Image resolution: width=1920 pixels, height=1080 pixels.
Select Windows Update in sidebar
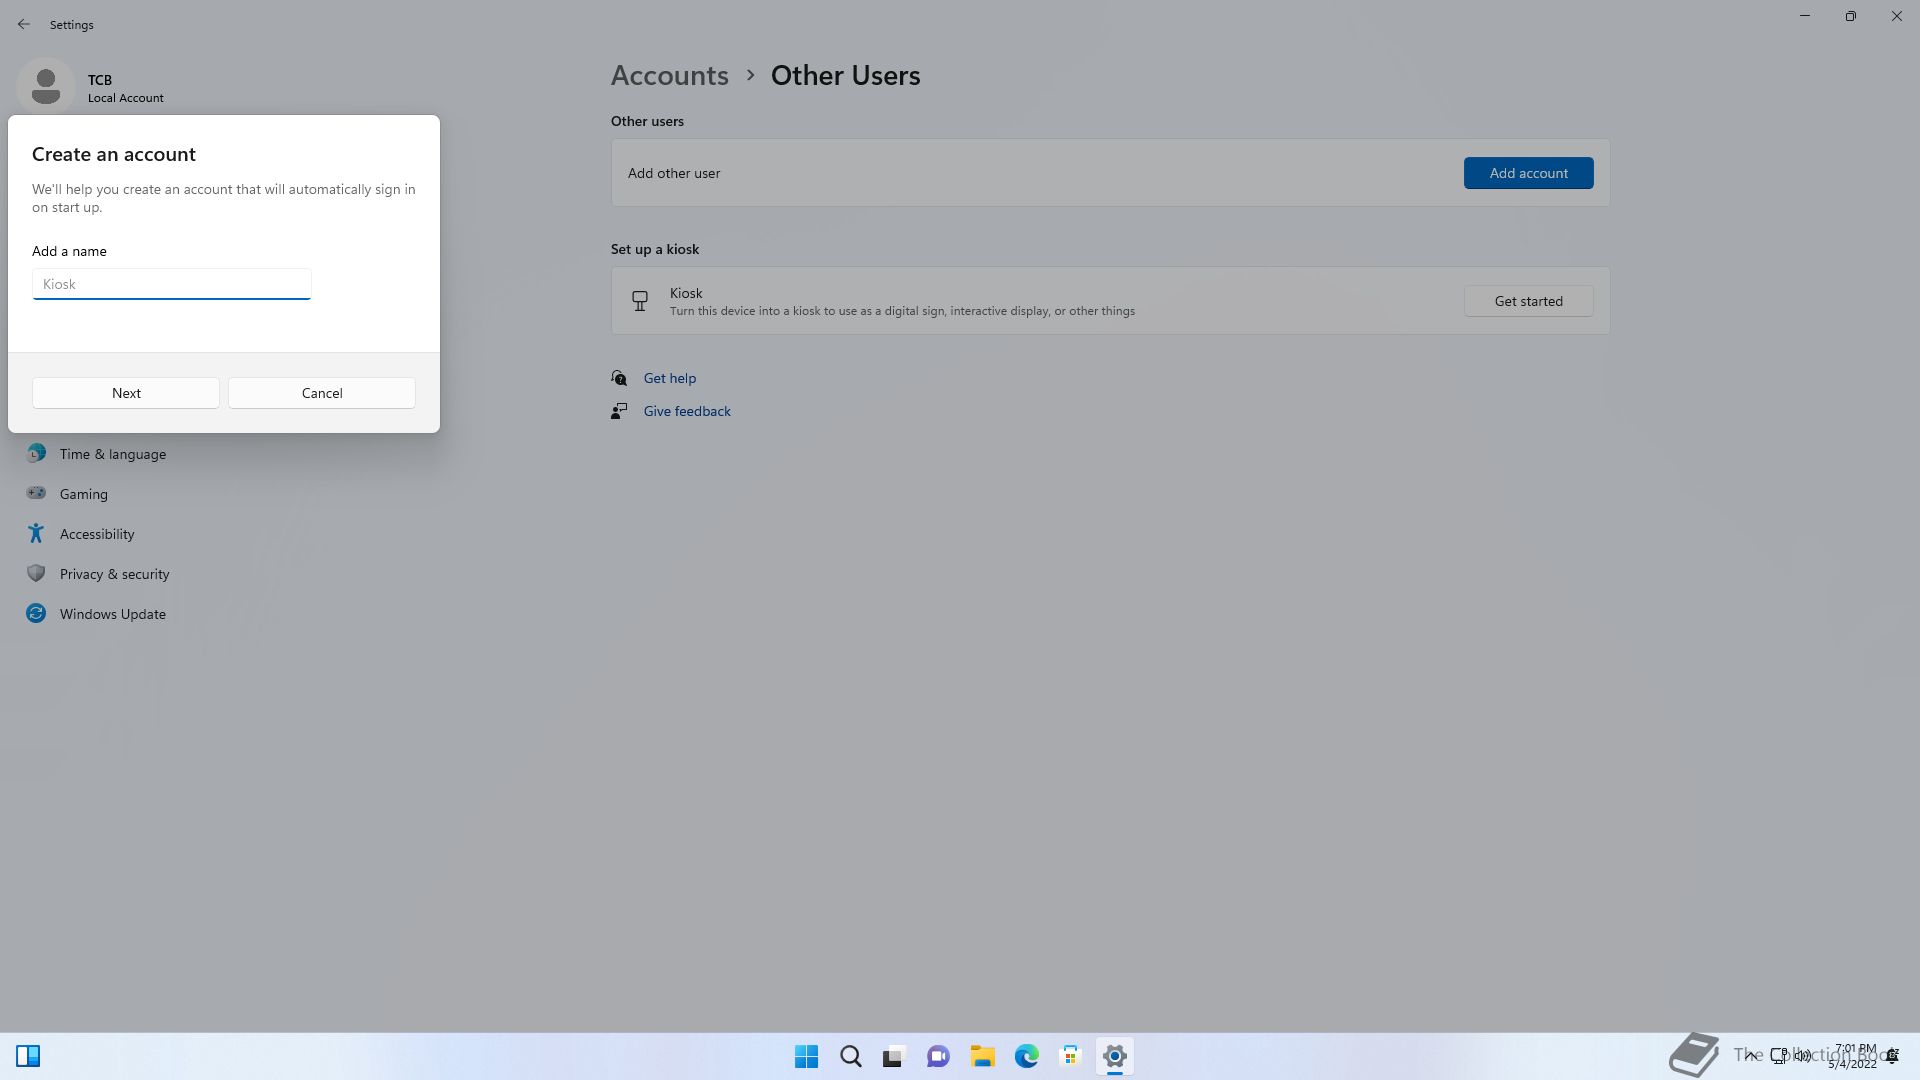[x=113, y=614]
